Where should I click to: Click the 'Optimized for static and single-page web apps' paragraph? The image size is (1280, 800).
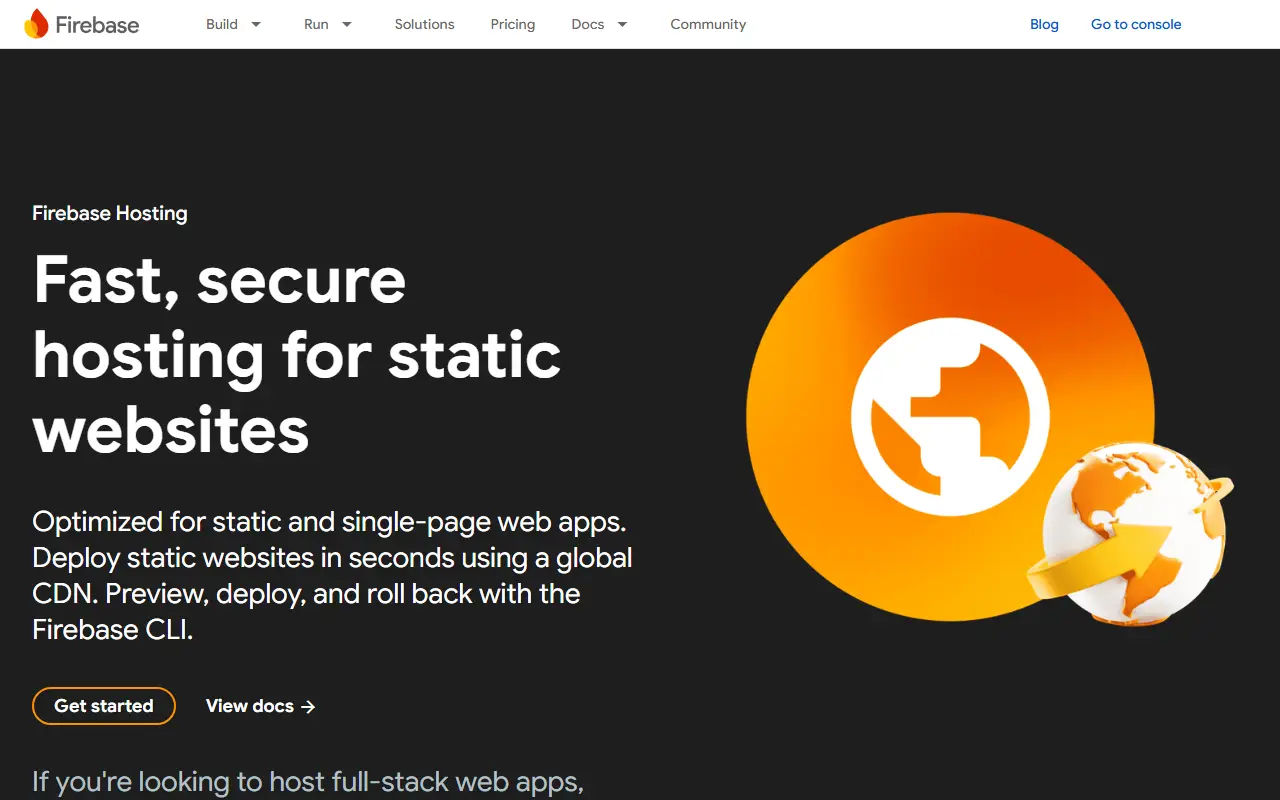pyautogui.click(x=333, y=575)
